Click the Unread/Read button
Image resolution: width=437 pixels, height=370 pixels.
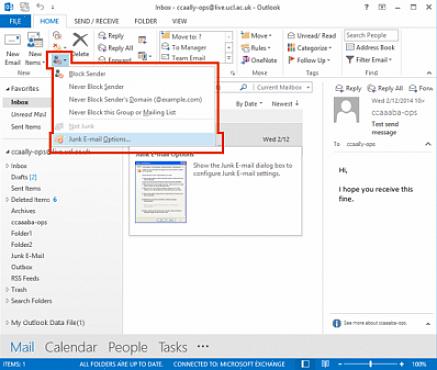[x=312, y=36]
